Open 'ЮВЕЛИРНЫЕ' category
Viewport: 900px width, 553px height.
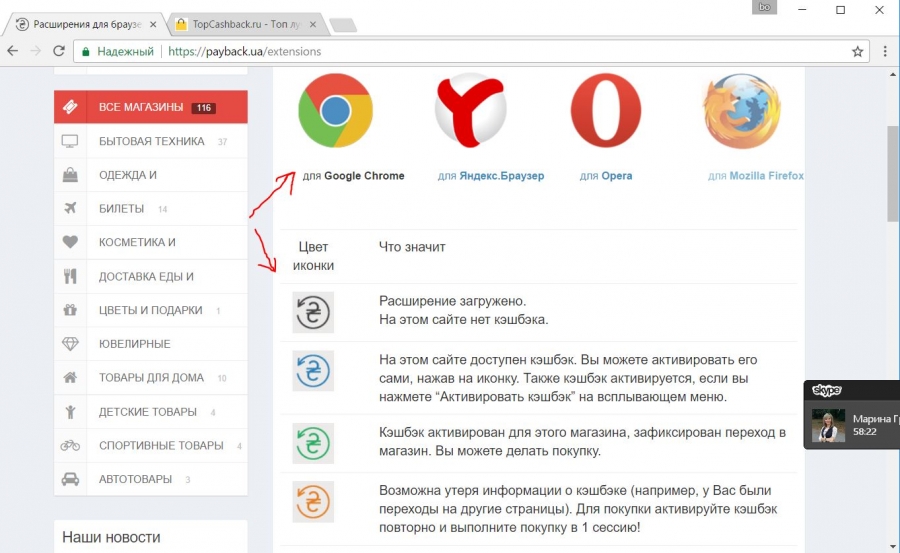(151, 344)
